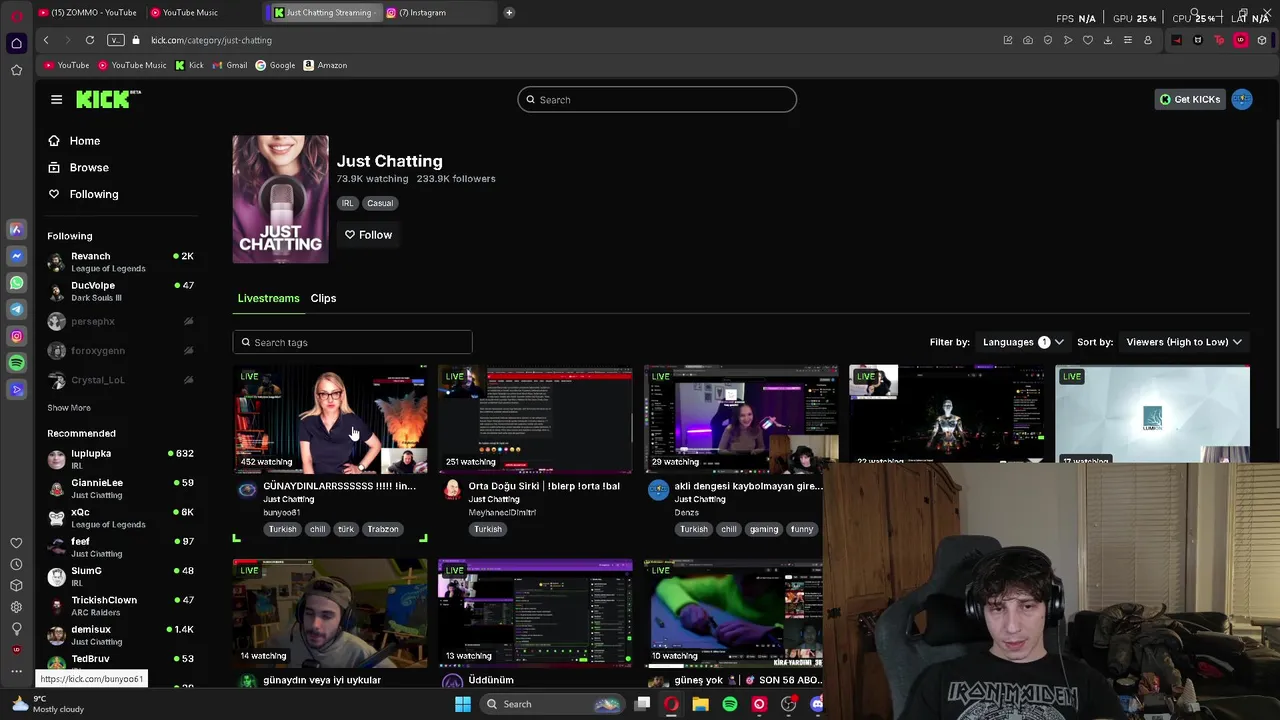Image resolution: width=1280 pixels, height=720 pixels.
Task: Open the YouTube bookmark
Action: 66,65
